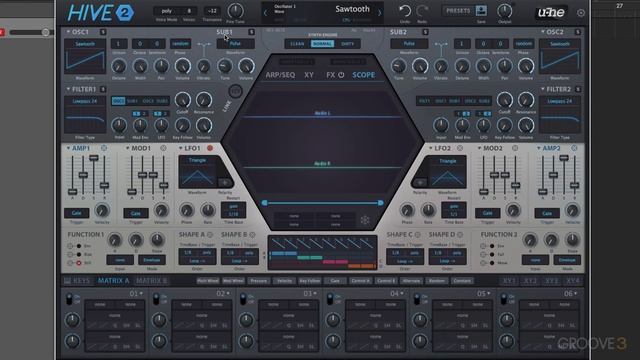Expand the AMP1 section menu triangle
This screenshot has height=360, width=640.
[x=68, y=148]
